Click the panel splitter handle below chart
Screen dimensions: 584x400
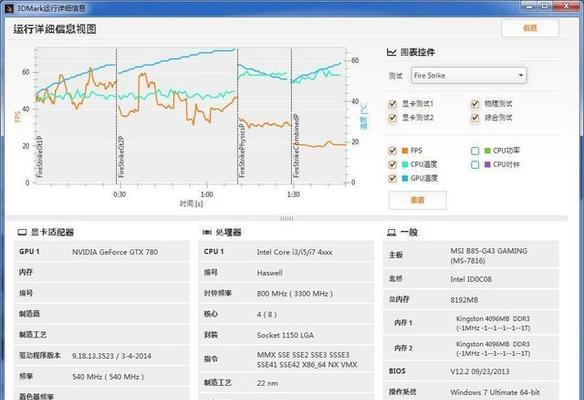[286, 218]
